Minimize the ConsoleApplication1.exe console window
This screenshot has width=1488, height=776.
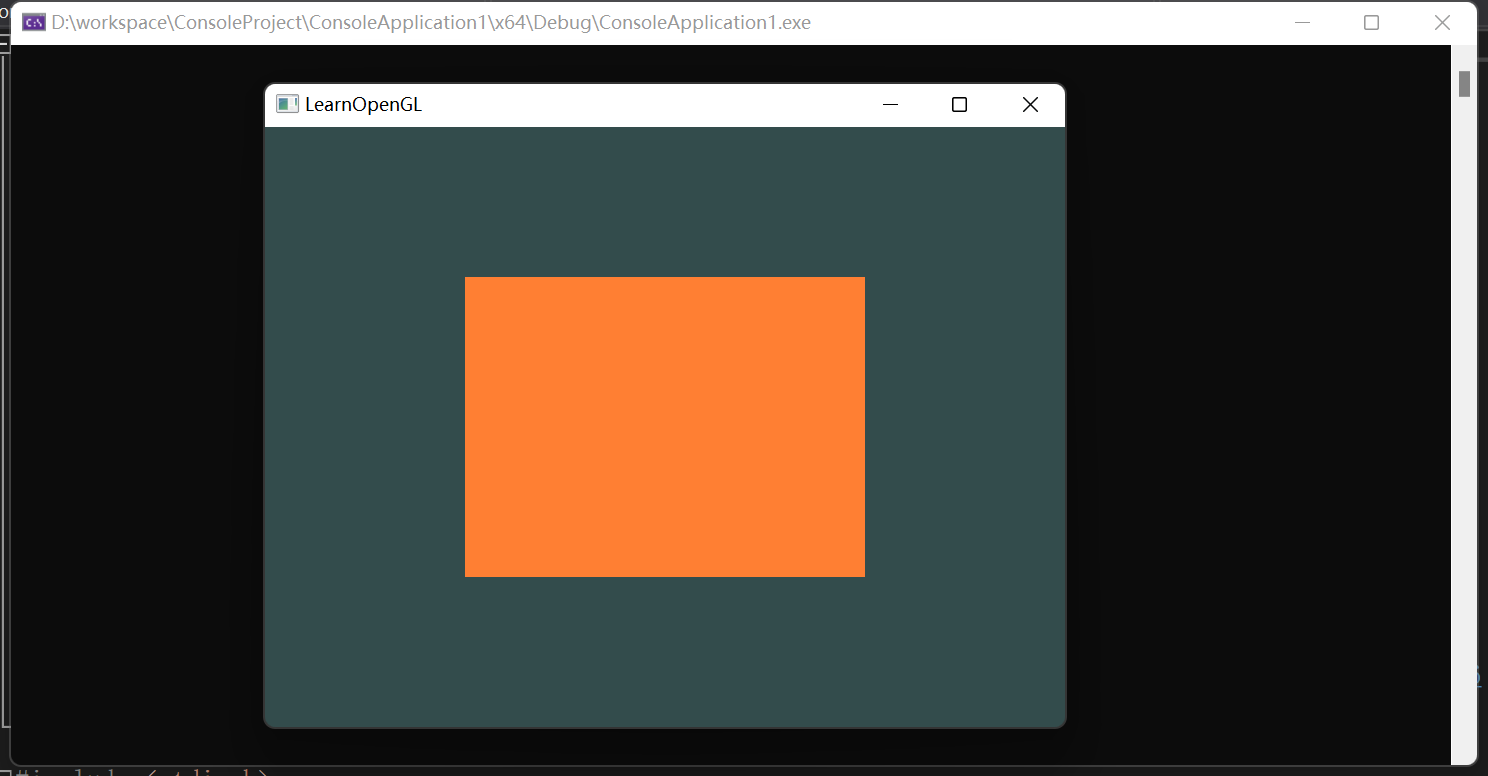[x=1302, y=22]
